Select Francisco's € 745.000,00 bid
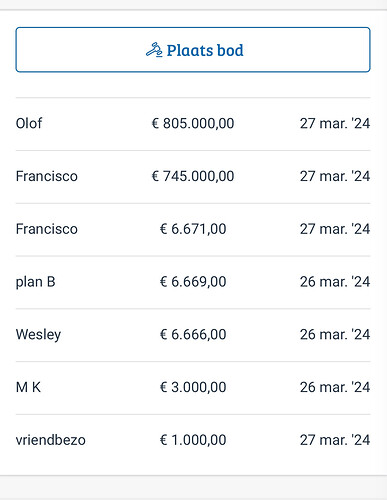This screenshot has width=387, height=500. click(x=193, y=176)
